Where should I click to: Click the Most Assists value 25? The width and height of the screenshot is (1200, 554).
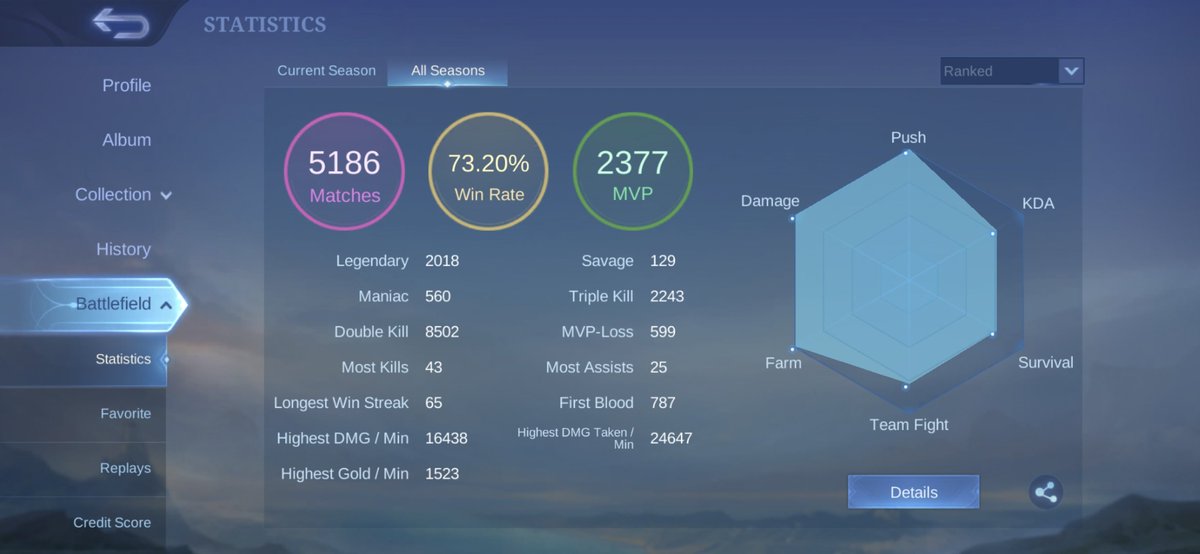pos(658,367)
